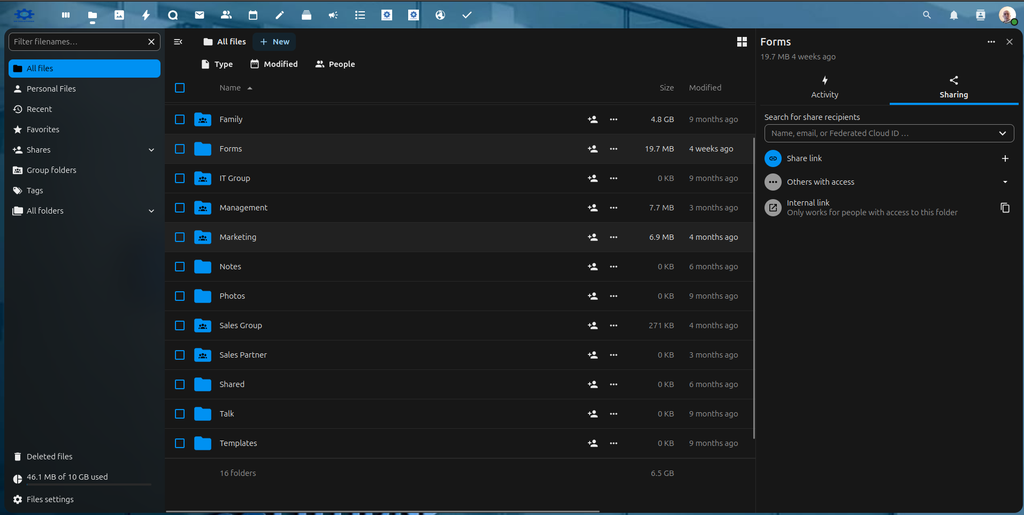Click the notifications bell icon

click(x=953, y=15)
